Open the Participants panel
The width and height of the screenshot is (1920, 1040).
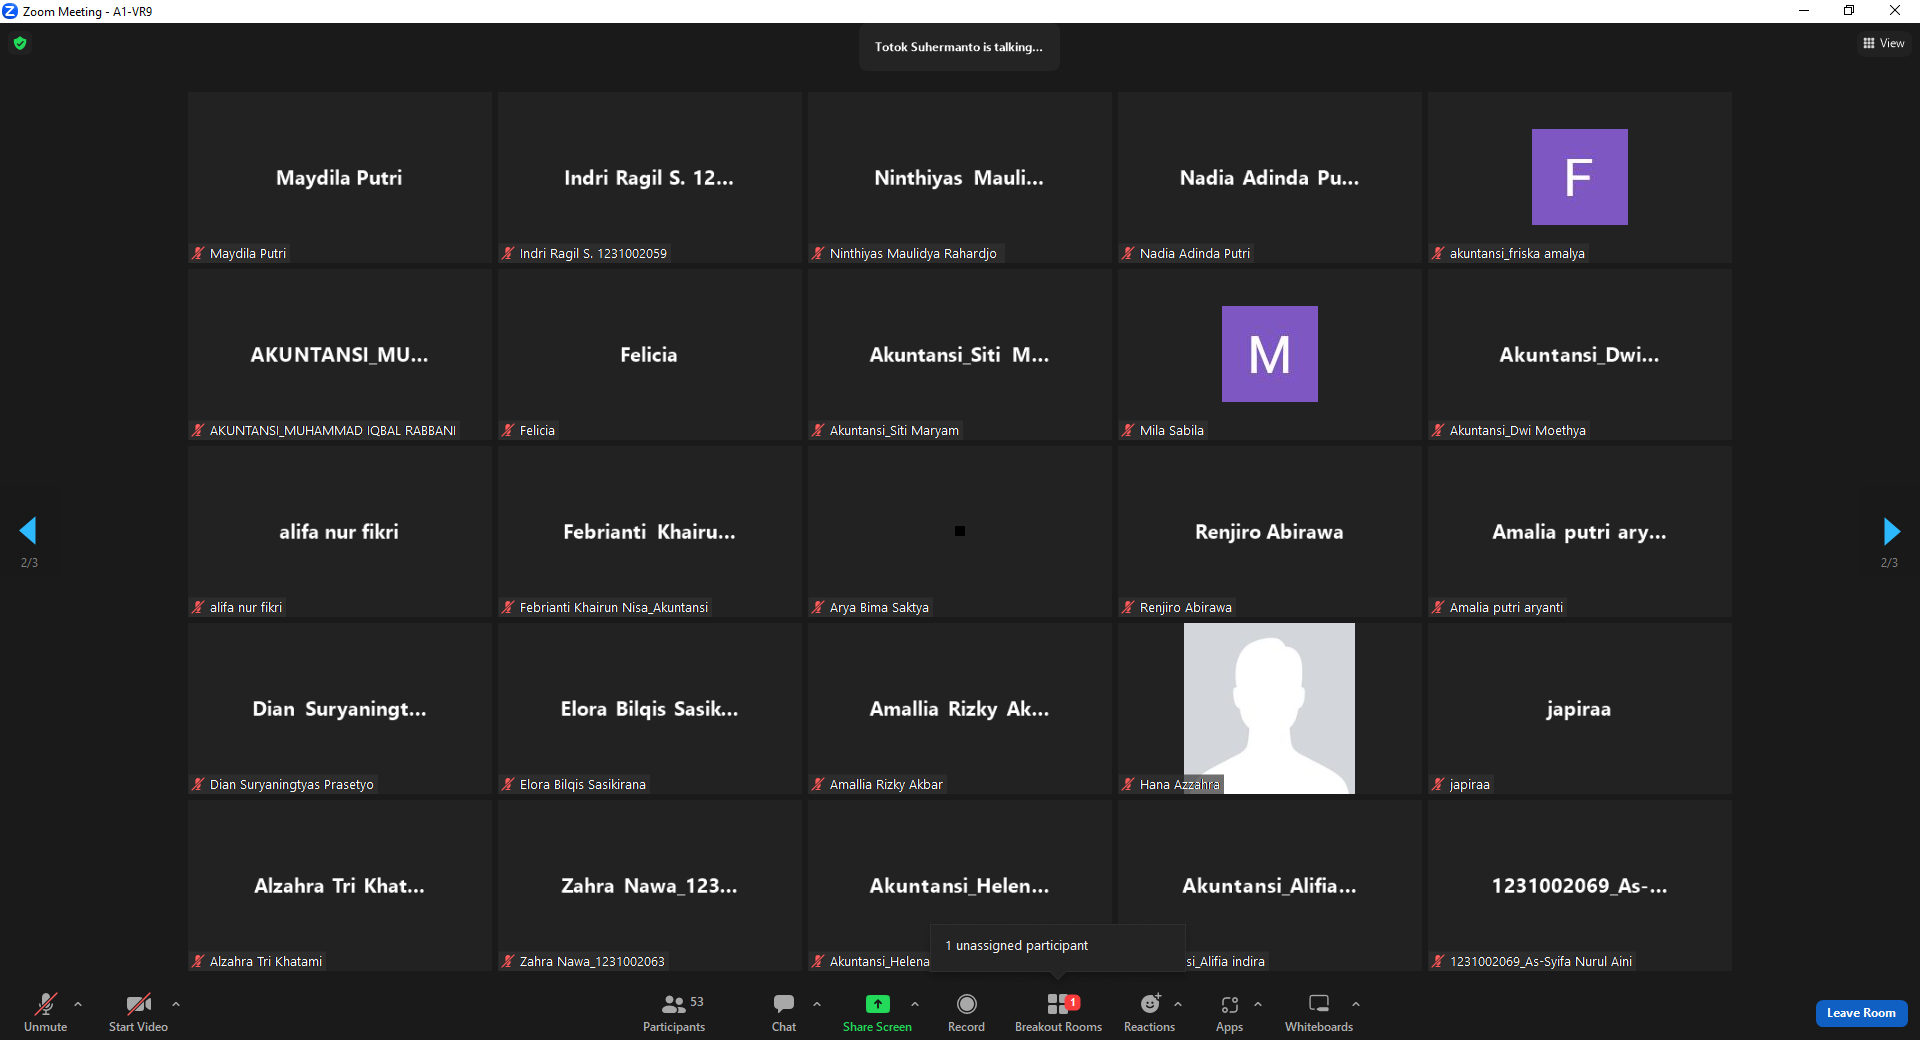pos(674,1012)
